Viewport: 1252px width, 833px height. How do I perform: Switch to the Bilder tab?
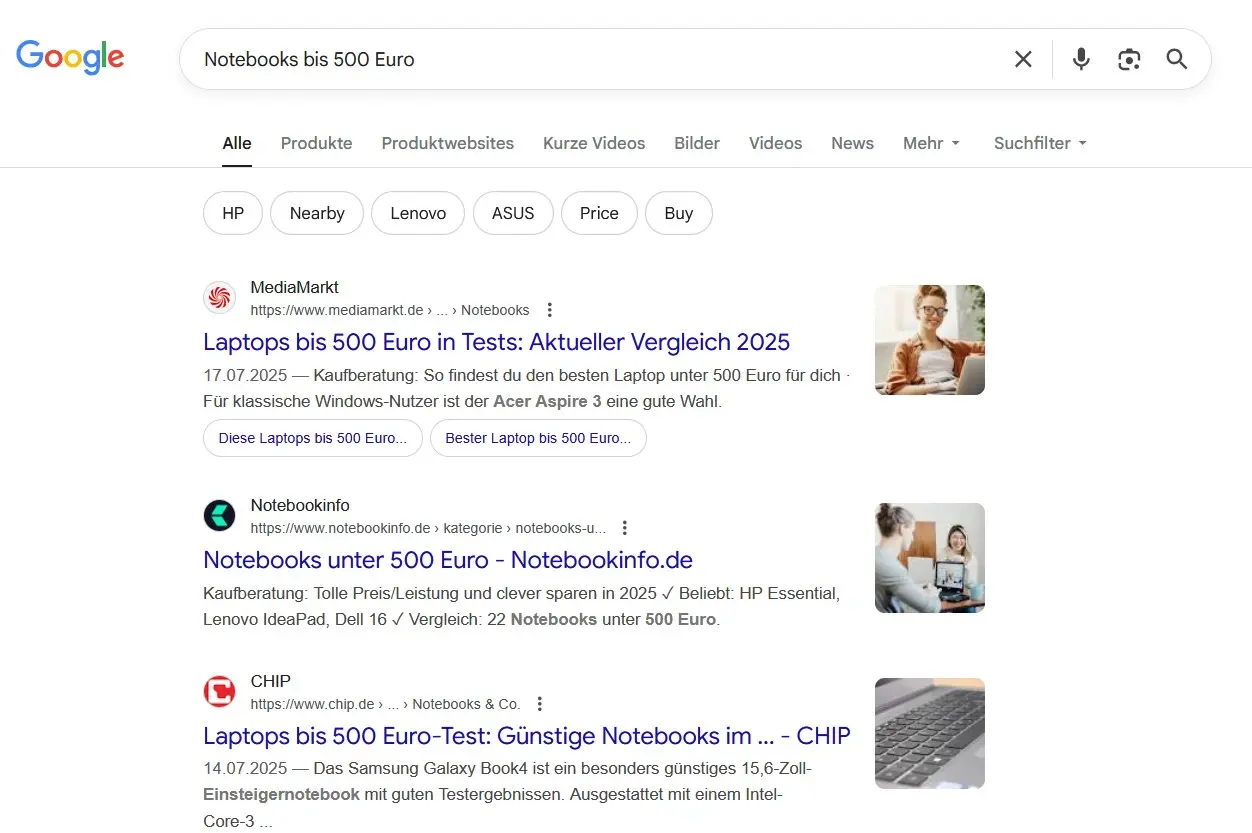coord(696,143)
